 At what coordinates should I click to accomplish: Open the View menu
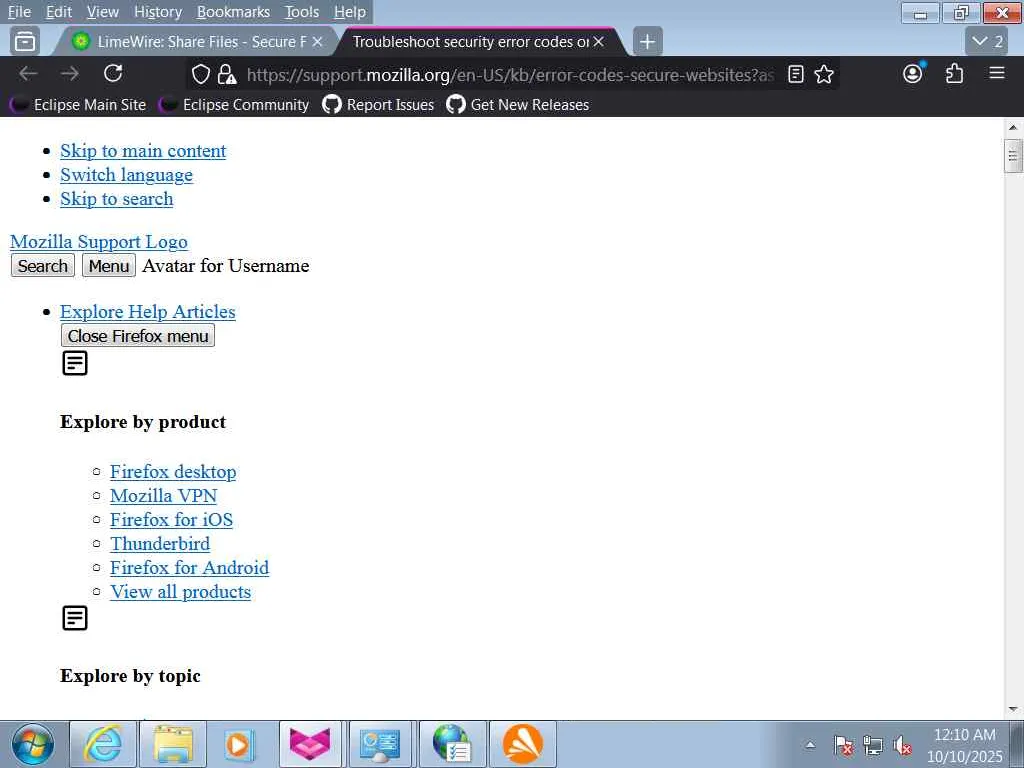pos(103,12)
